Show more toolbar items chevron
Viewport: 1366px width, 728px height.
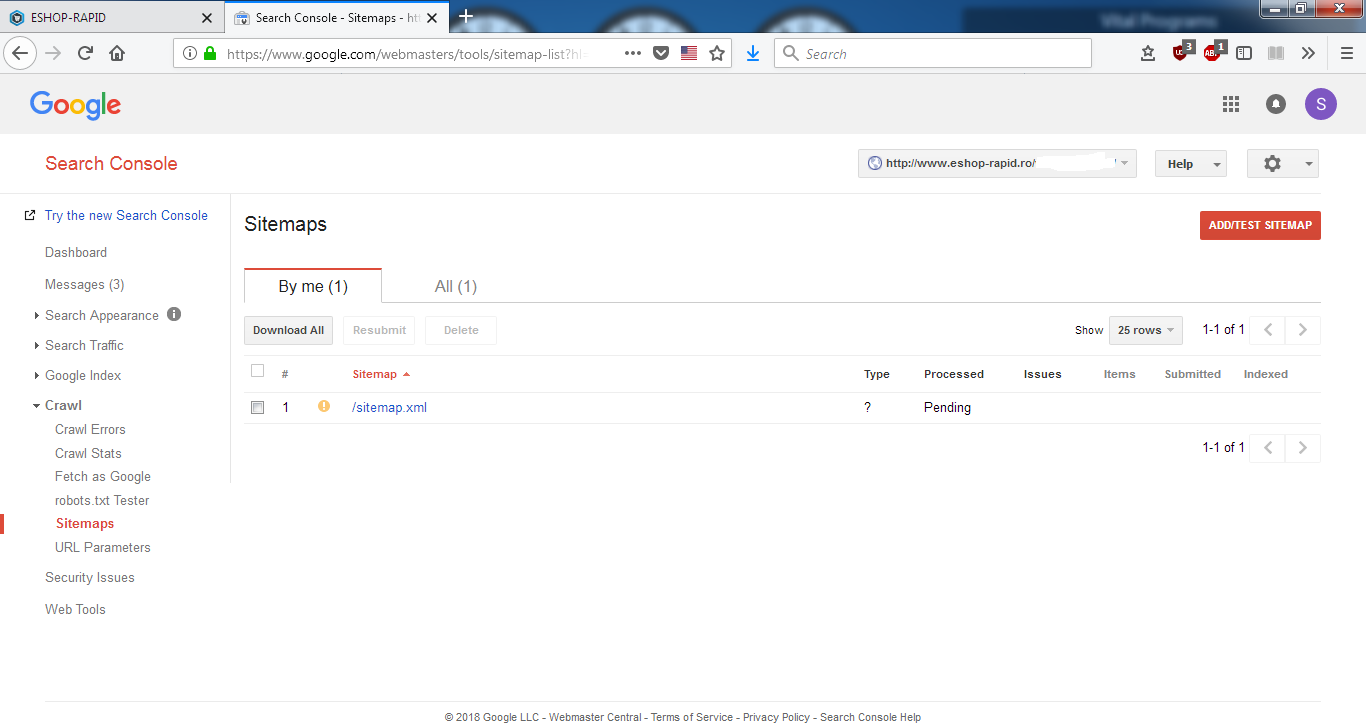[x=1308, y=54]
